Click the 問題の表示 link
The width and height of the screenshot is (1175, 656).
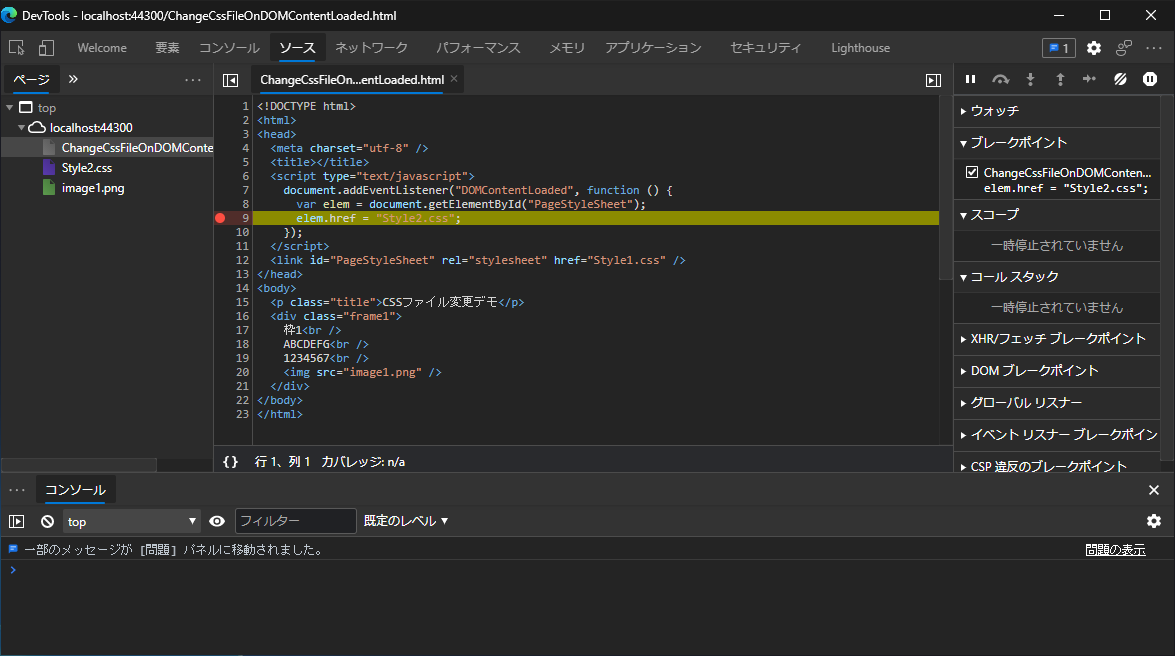tap(1115, 548)
